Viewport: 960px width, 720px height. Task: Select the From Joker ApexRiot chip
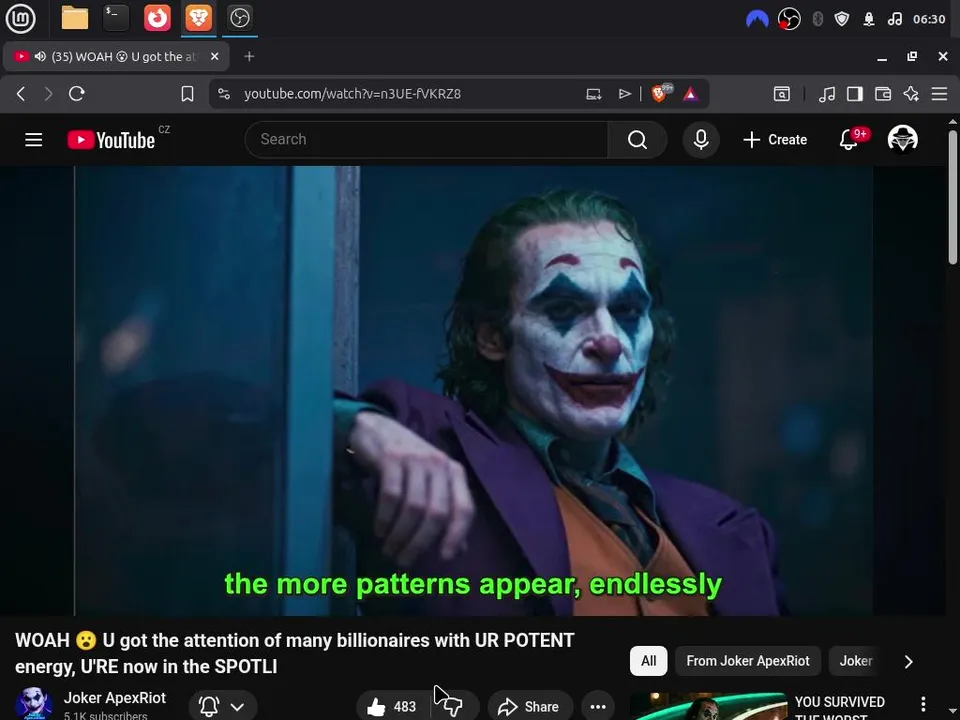point(748,661)
